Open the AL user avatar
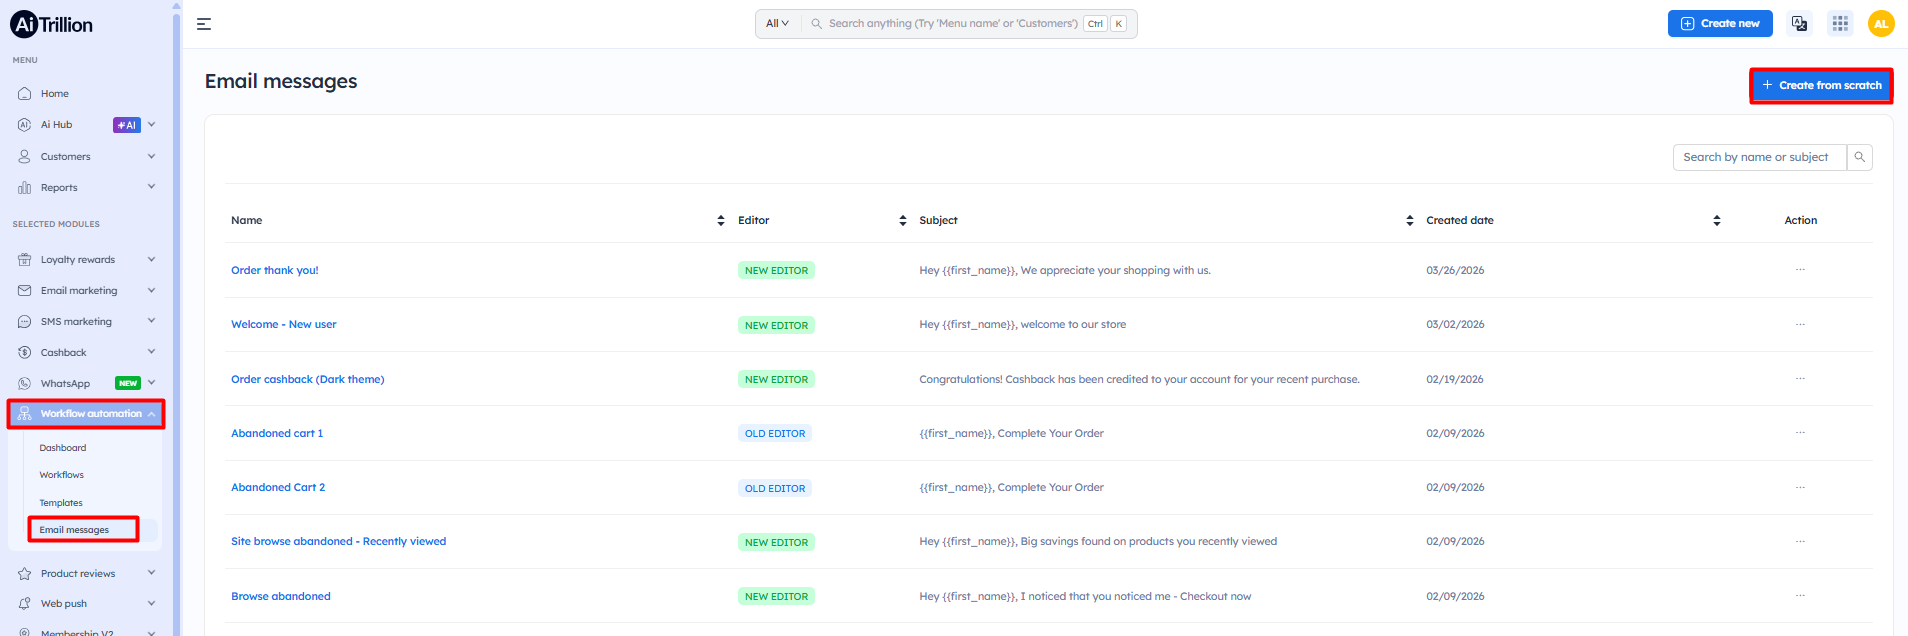Viewport: 1908px width, 636px height. click(x=1880, y=24)
